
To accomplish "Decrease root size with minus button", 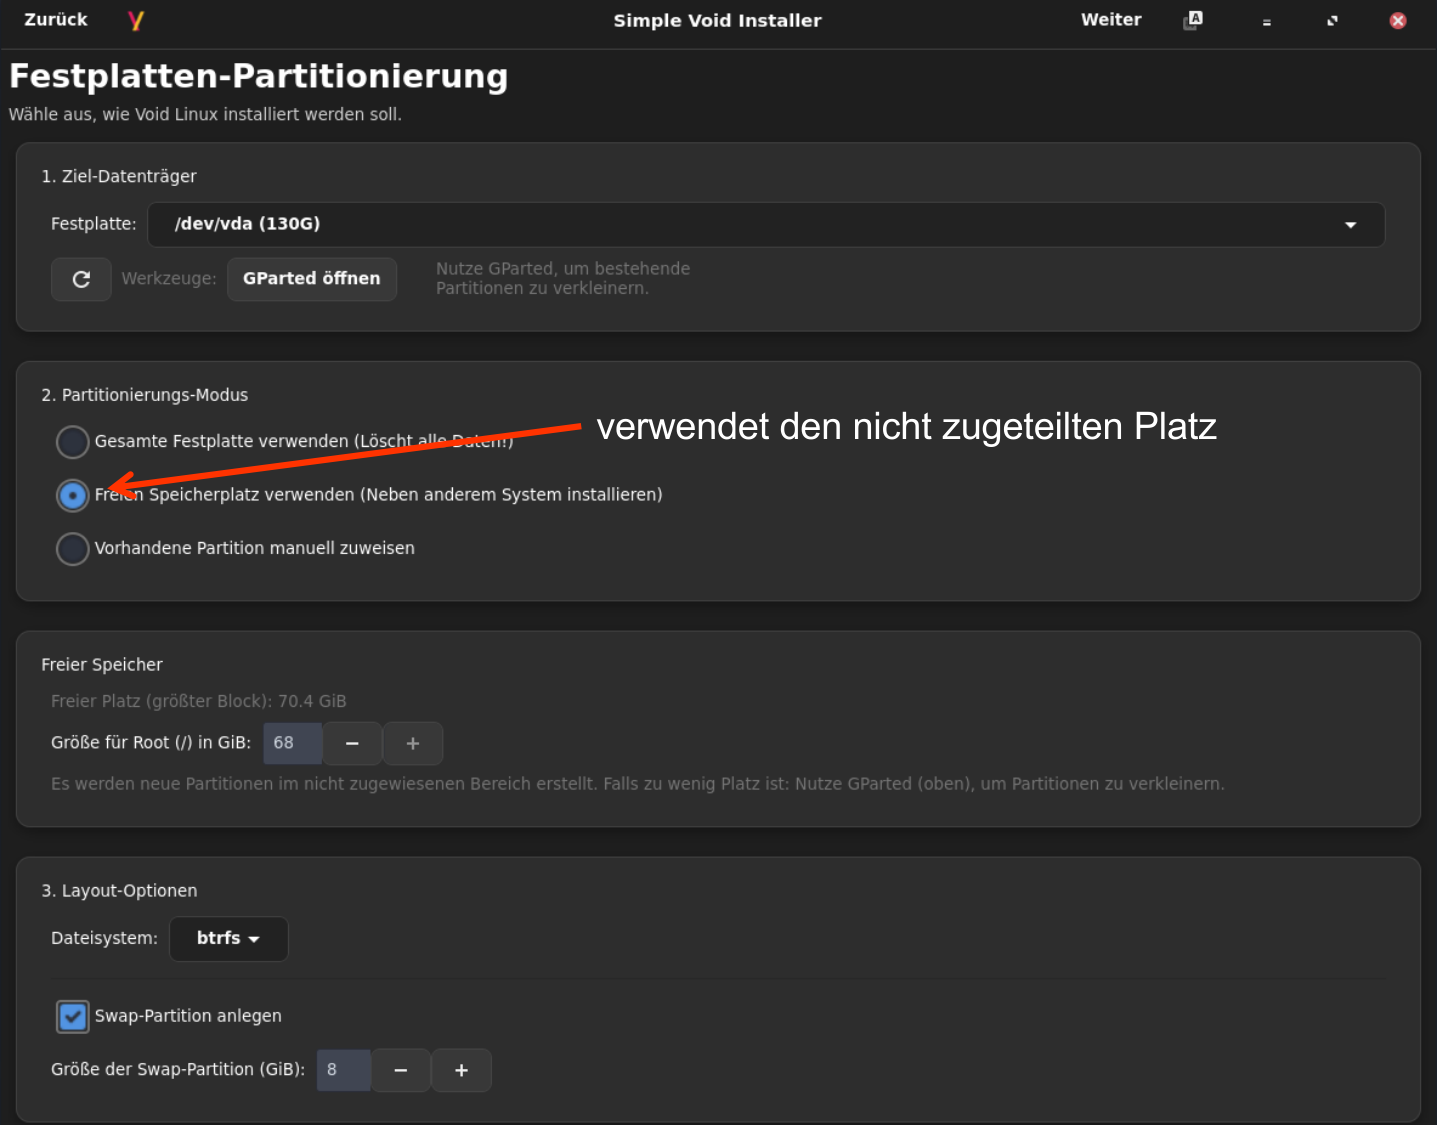I will tap(352, 743).
